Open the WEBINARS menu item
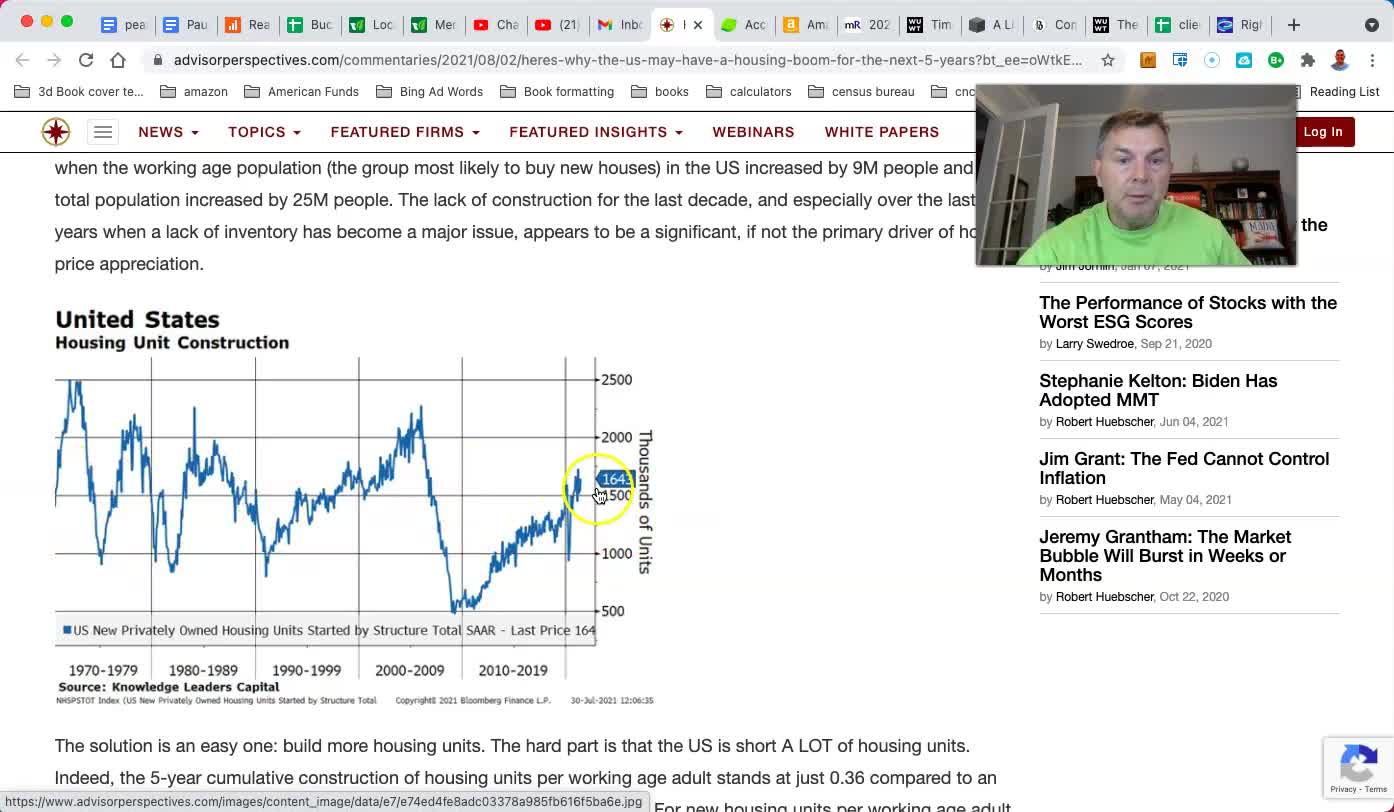 [753, 132]
